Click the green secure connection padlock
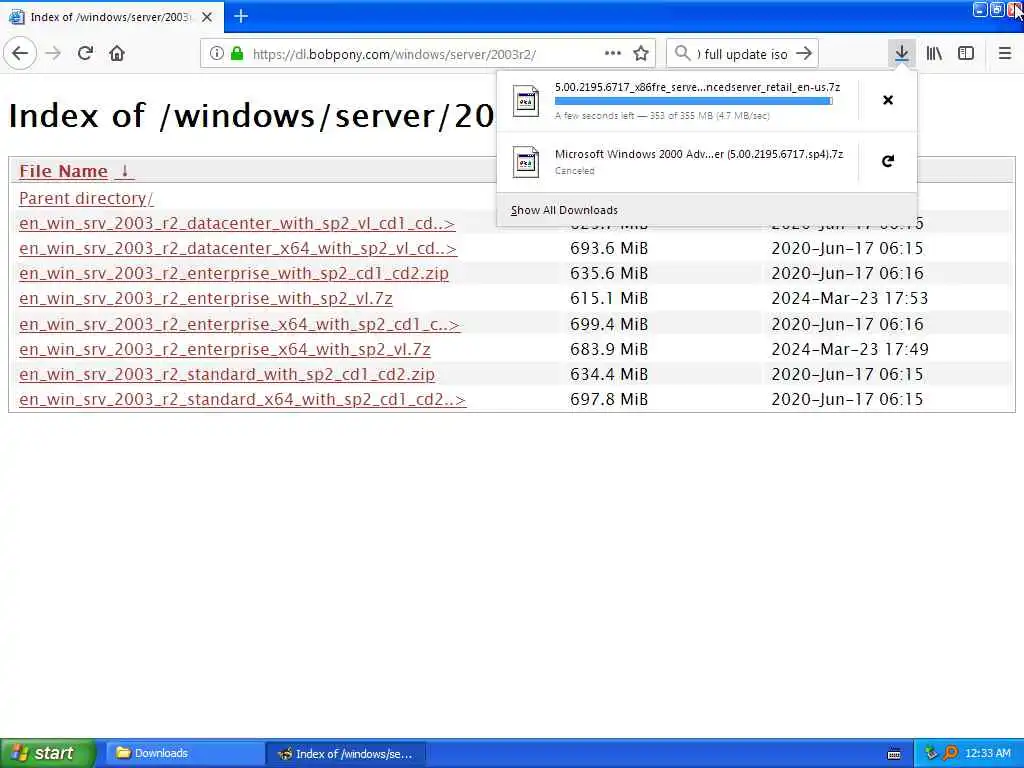 [x=237, y=54]
